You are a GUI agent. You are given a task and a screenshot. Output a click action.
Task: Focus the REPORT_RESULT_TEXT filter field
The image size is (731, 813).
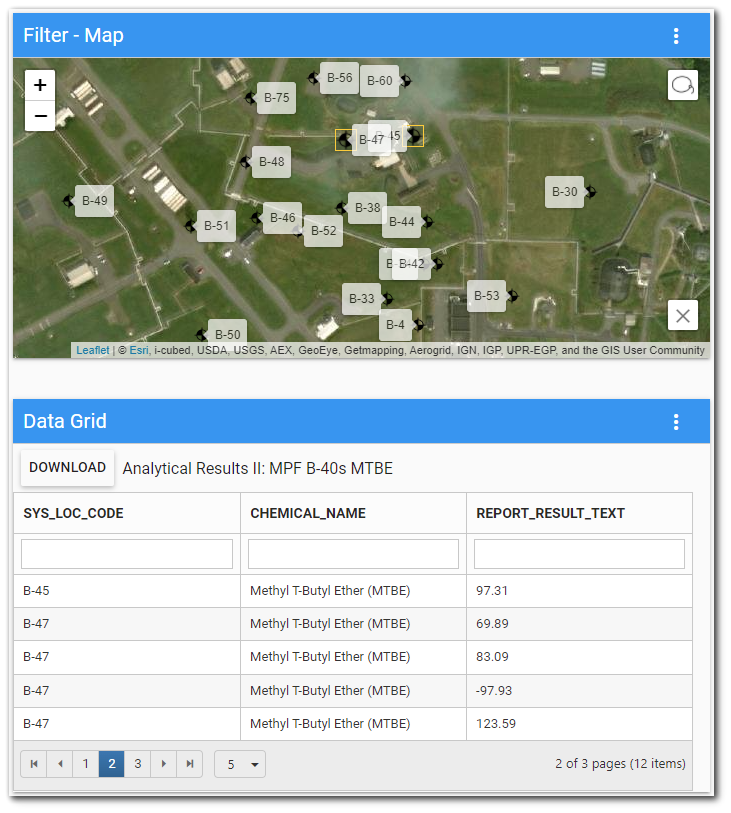[x=580, y=554]
